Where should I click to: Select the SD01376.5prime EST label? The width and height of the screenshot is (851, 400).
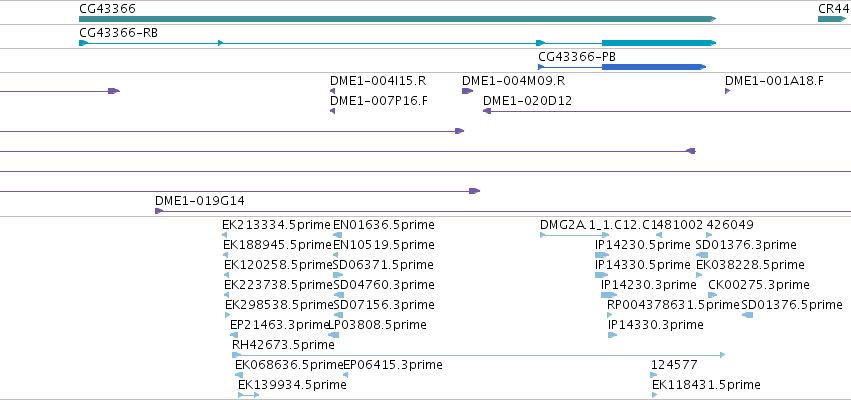click(792, 304)
